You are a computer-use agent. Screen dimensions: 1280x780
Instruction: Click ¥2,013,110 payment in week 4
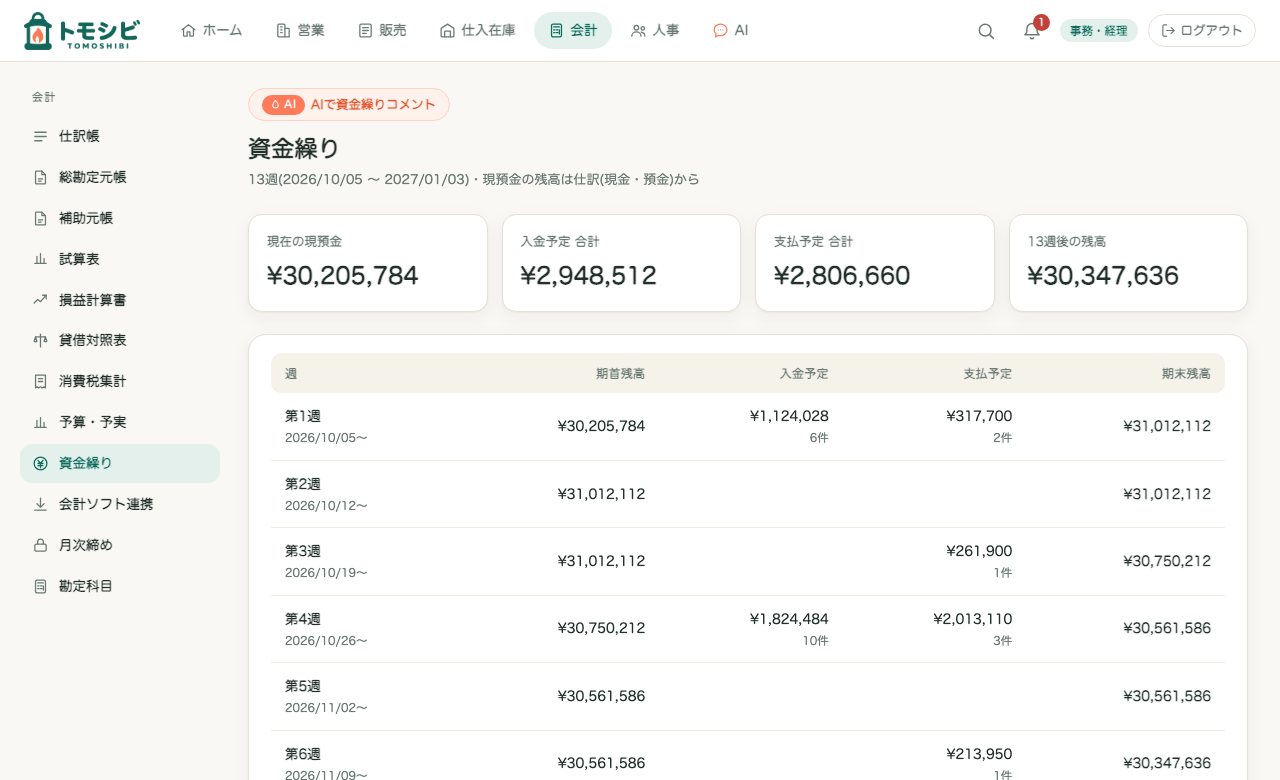point(973,619)
